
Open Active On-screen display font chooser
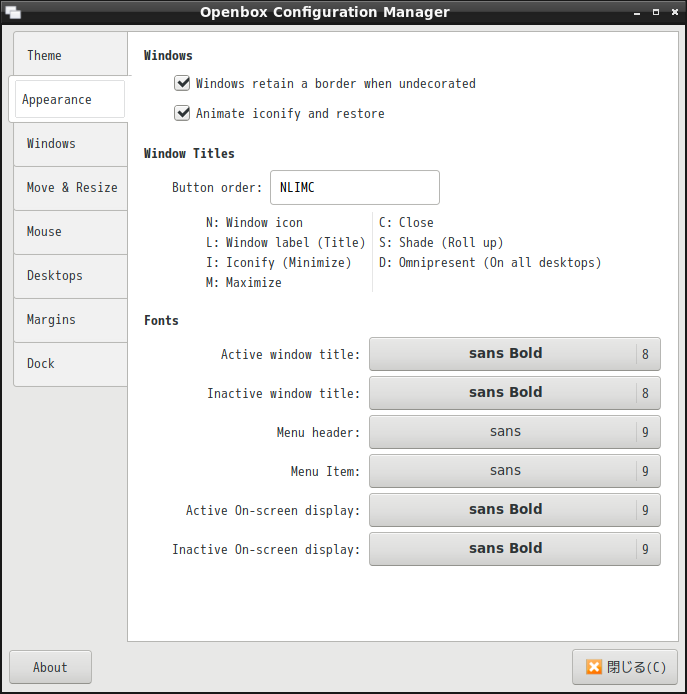(x=514, y=509)
